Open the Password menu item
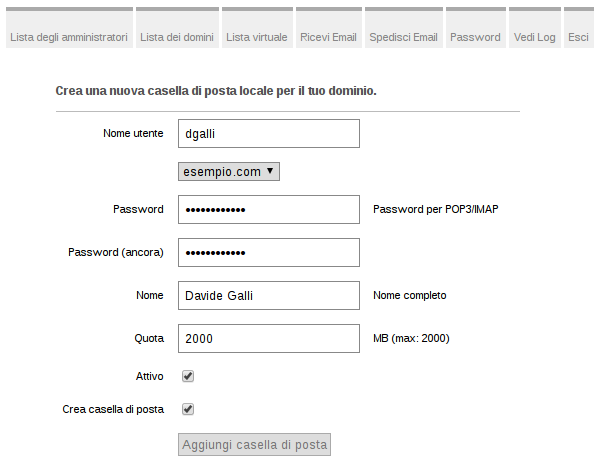 coord(475,37)
